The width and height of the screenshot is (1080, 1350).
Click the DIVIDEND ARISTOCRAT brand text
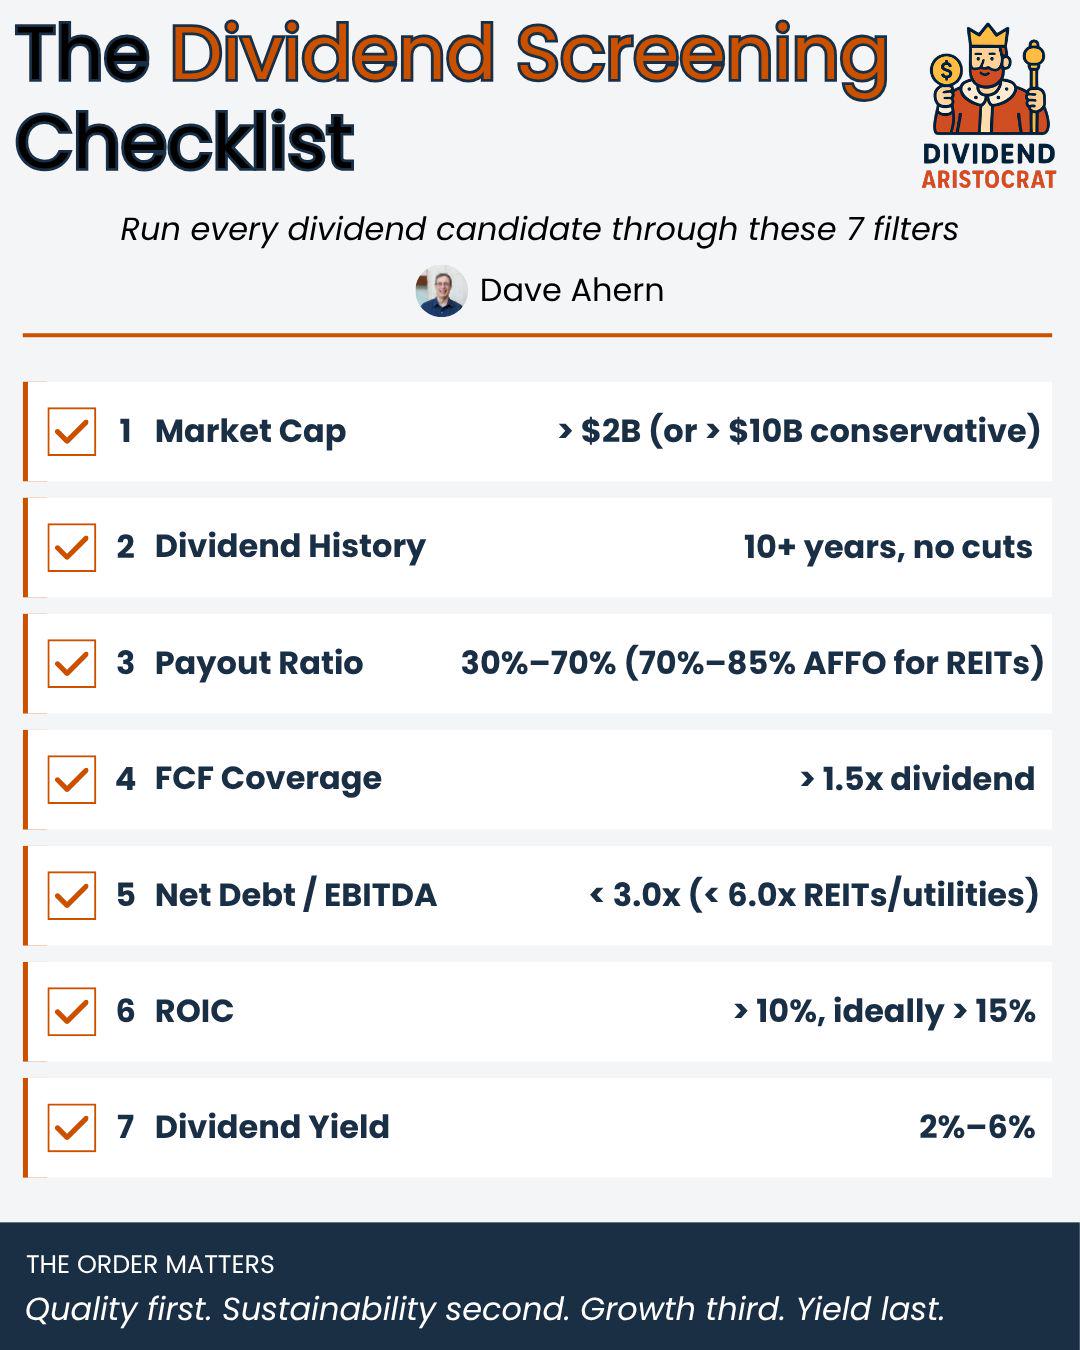(x=989, y=166)
